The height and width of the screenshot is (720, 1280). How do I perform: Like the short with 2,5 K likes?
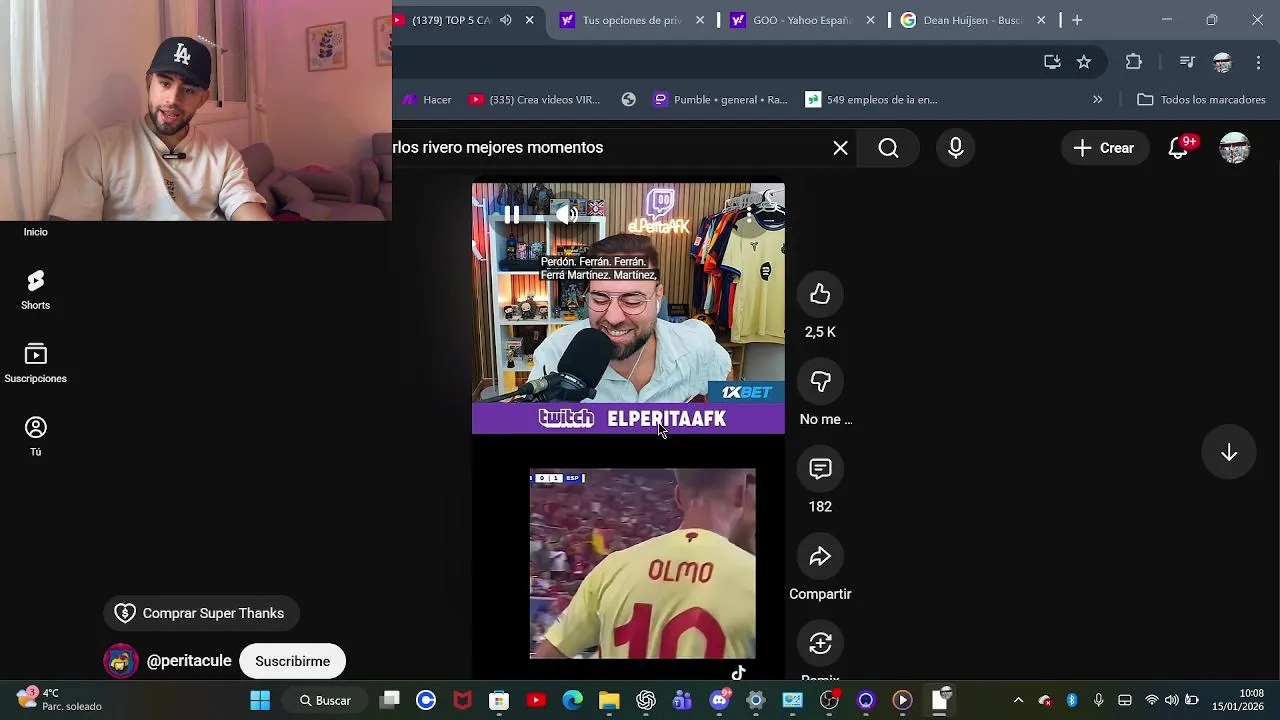820,294
